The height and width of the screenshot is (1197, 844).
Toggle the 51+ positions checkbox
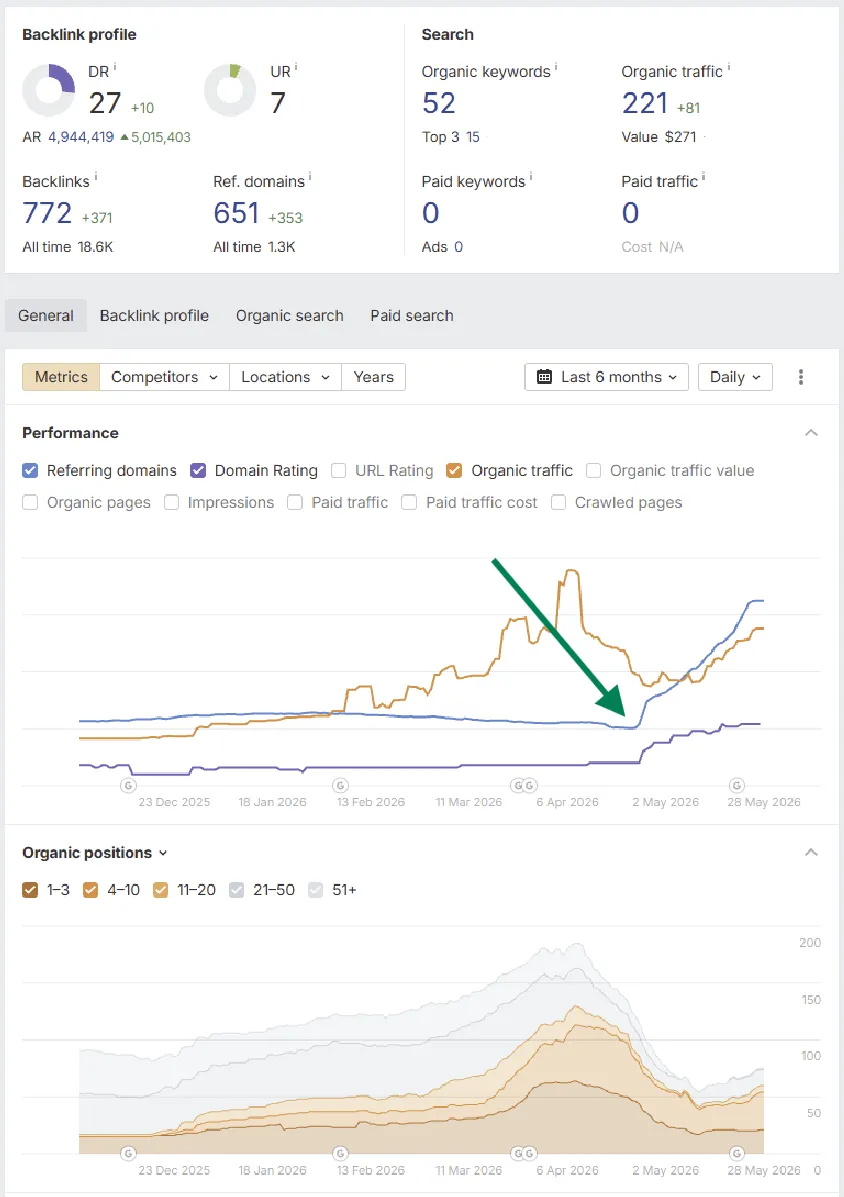(316, 889)
